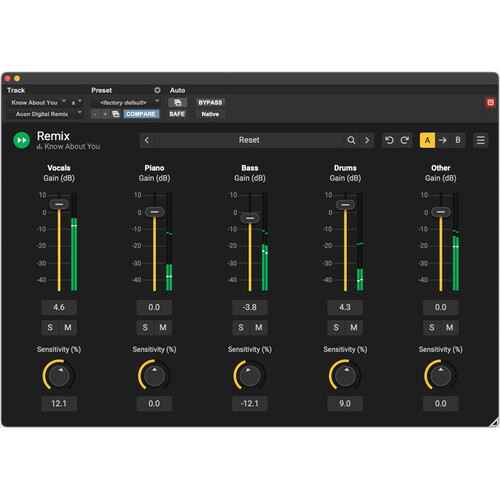Click the COMPARE button
Screen dimensions: 500x500
pyautogui.click(x=141, y=114)
